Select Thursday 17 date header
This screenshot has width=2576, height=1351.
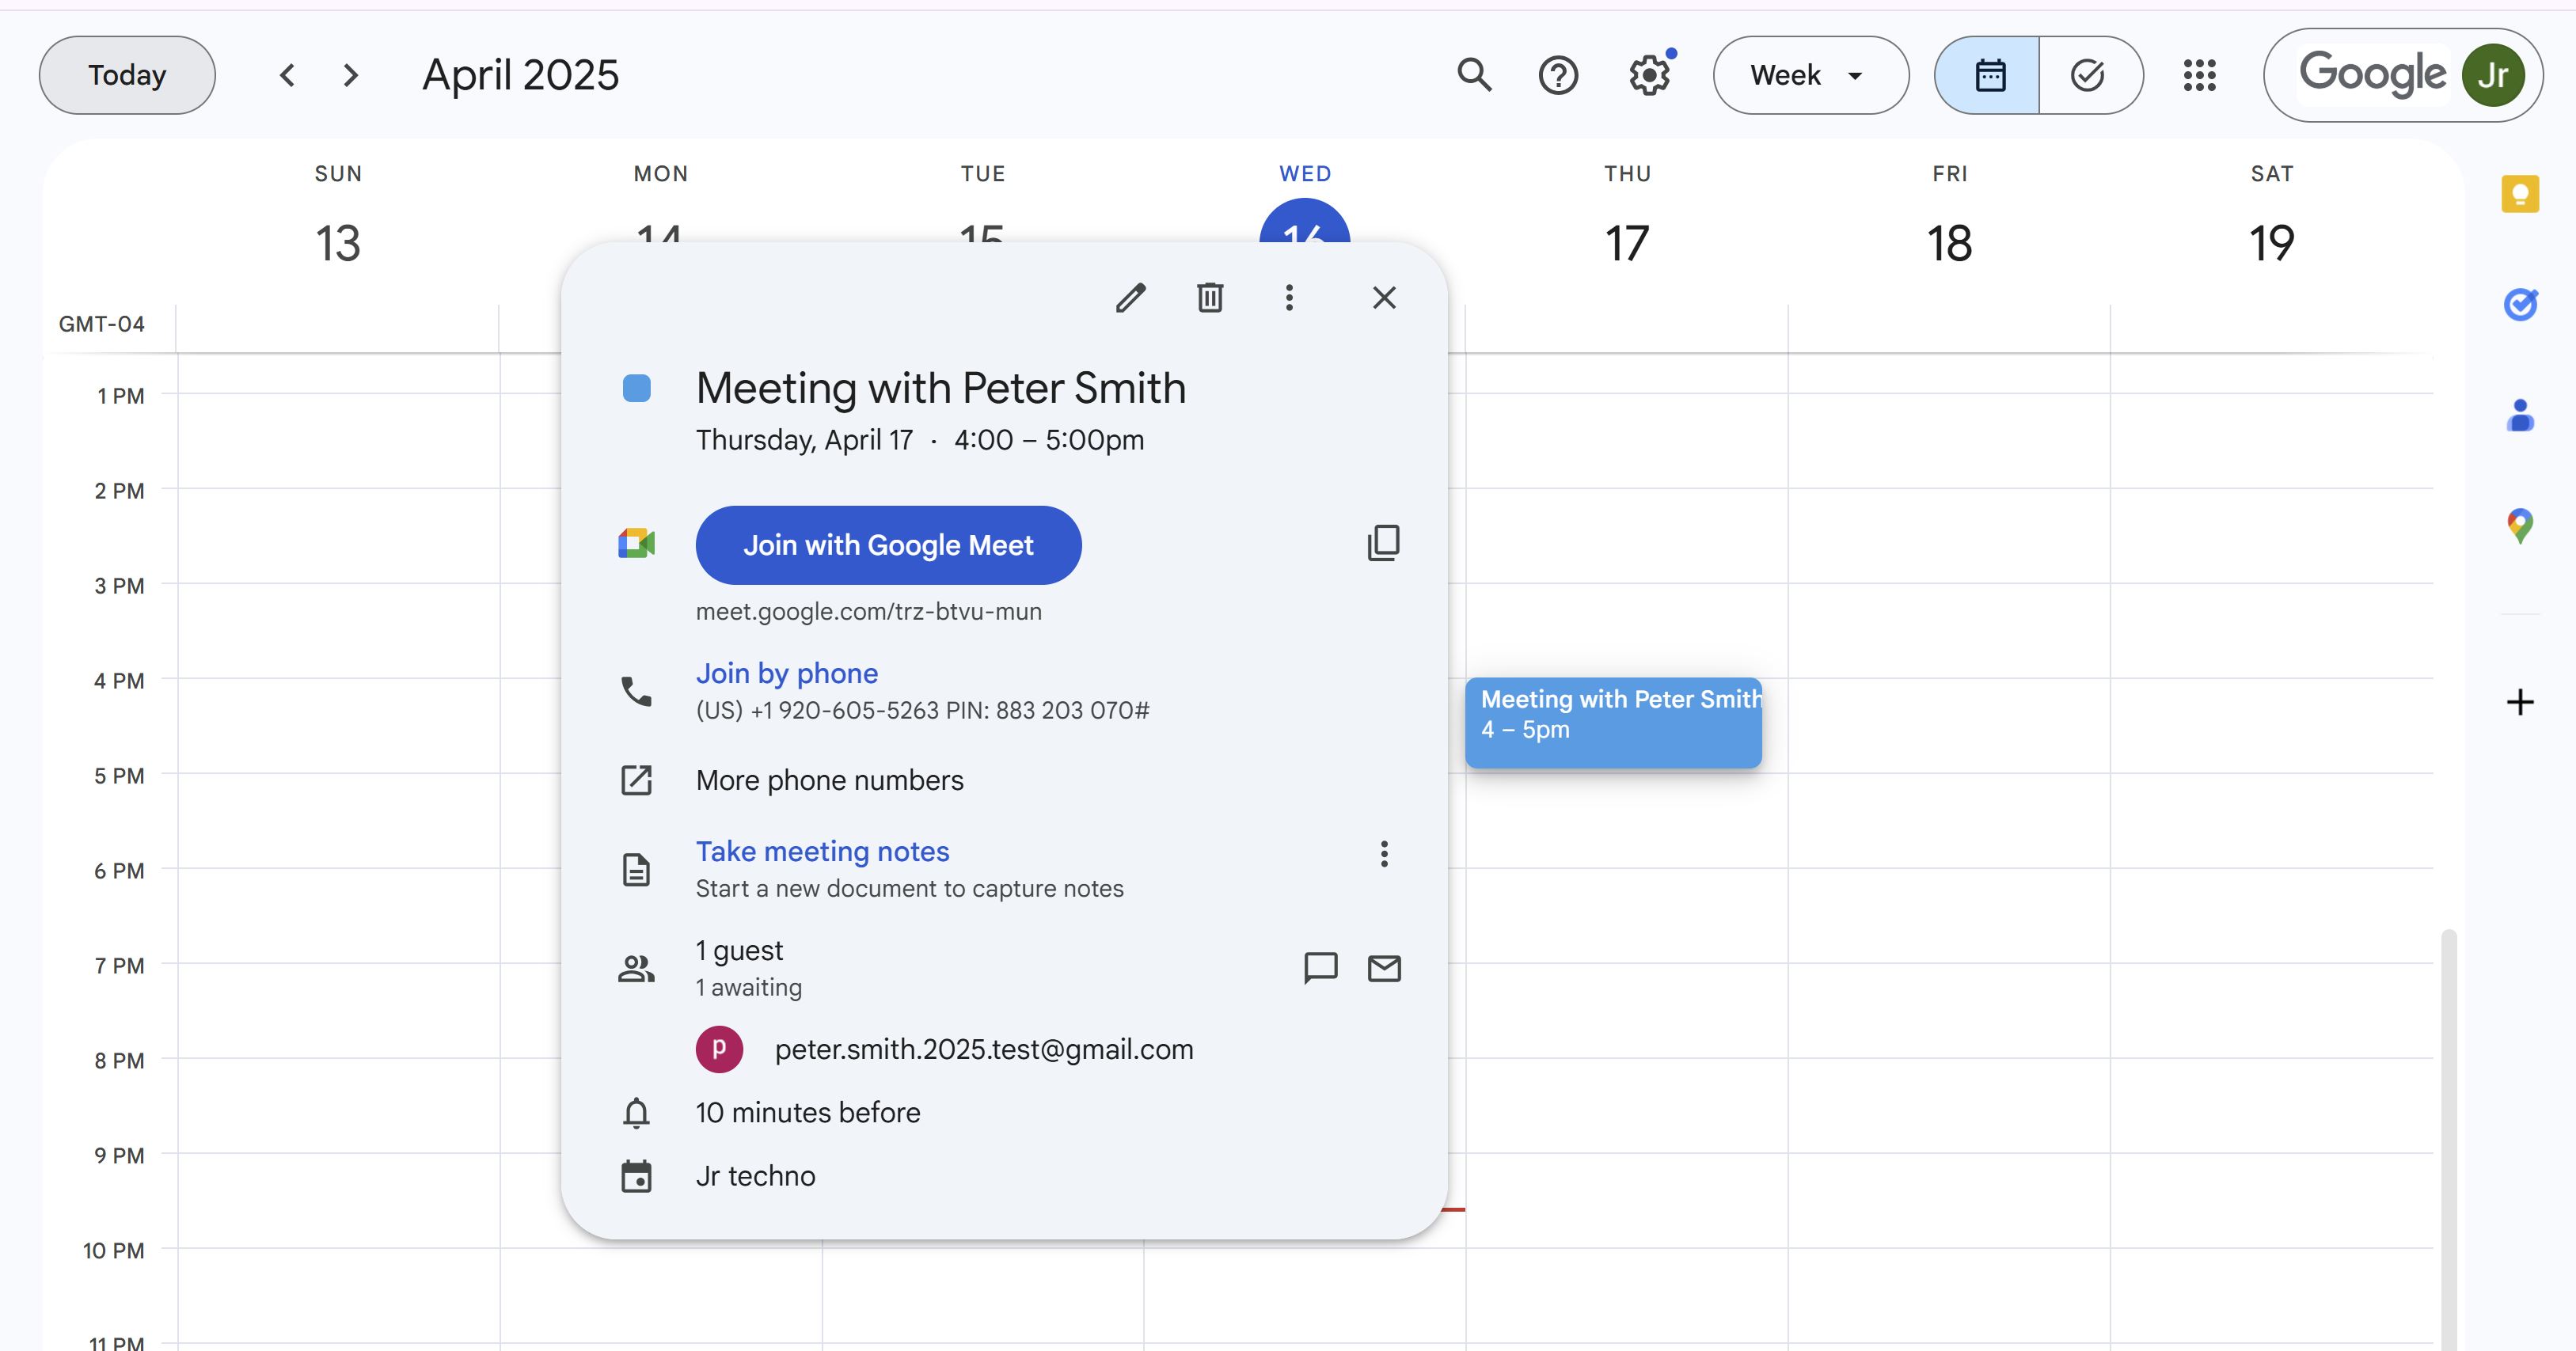tap(1627, 243)
